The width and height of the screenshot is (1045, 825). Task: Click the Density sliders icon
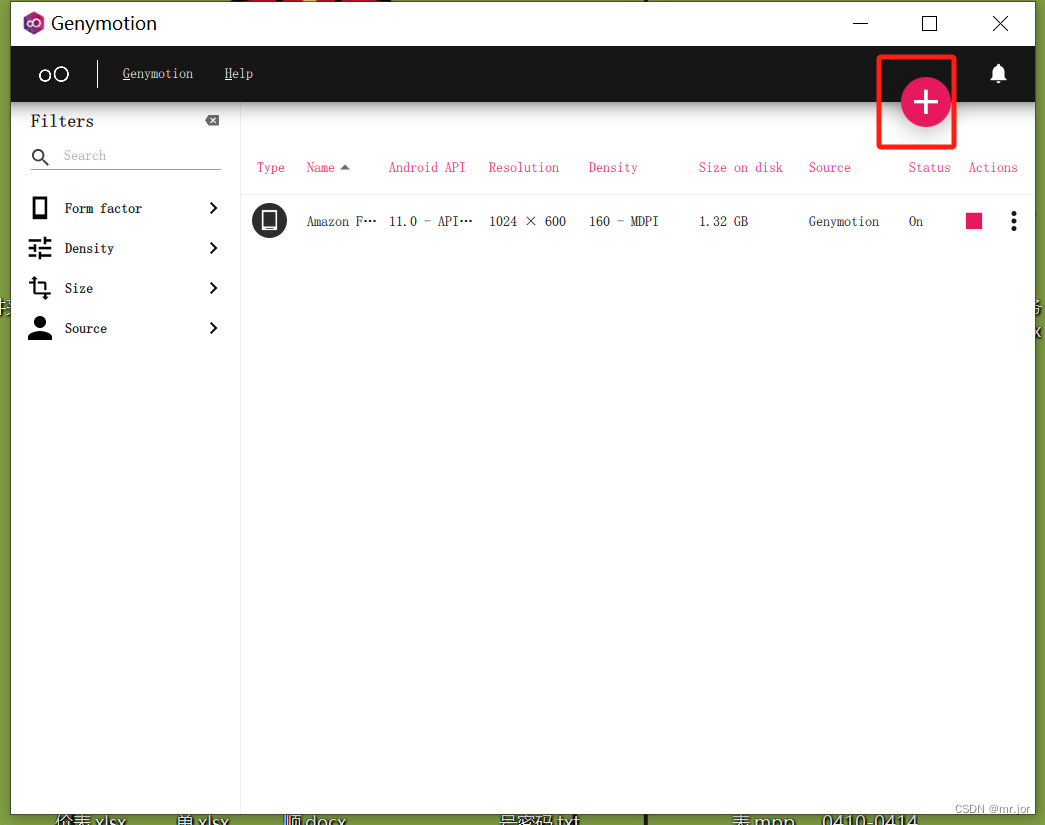pyautogui.click(x=40, y=248)
